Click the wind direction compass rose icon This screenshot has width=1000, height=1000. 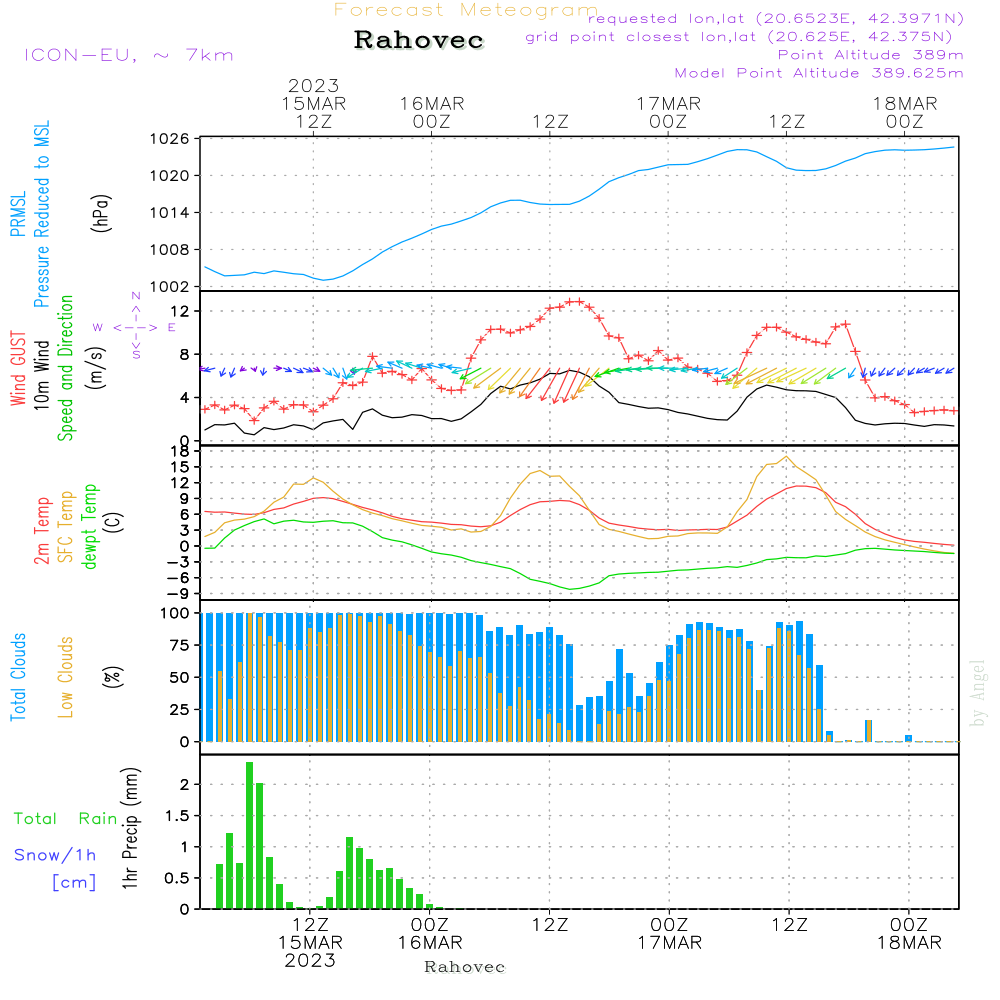(136, 327)
